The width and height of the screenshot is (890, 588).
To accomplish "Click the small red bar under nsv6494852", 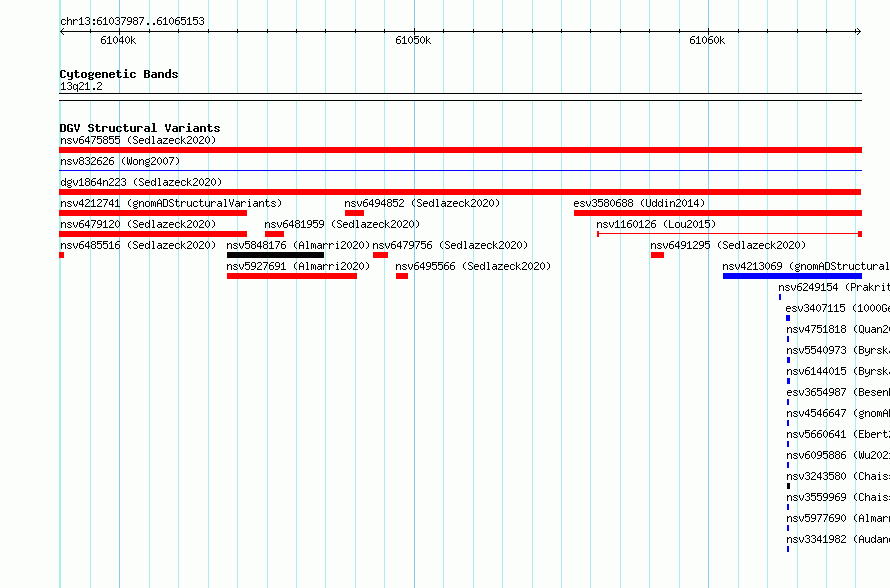I will (x=354, y=213).
